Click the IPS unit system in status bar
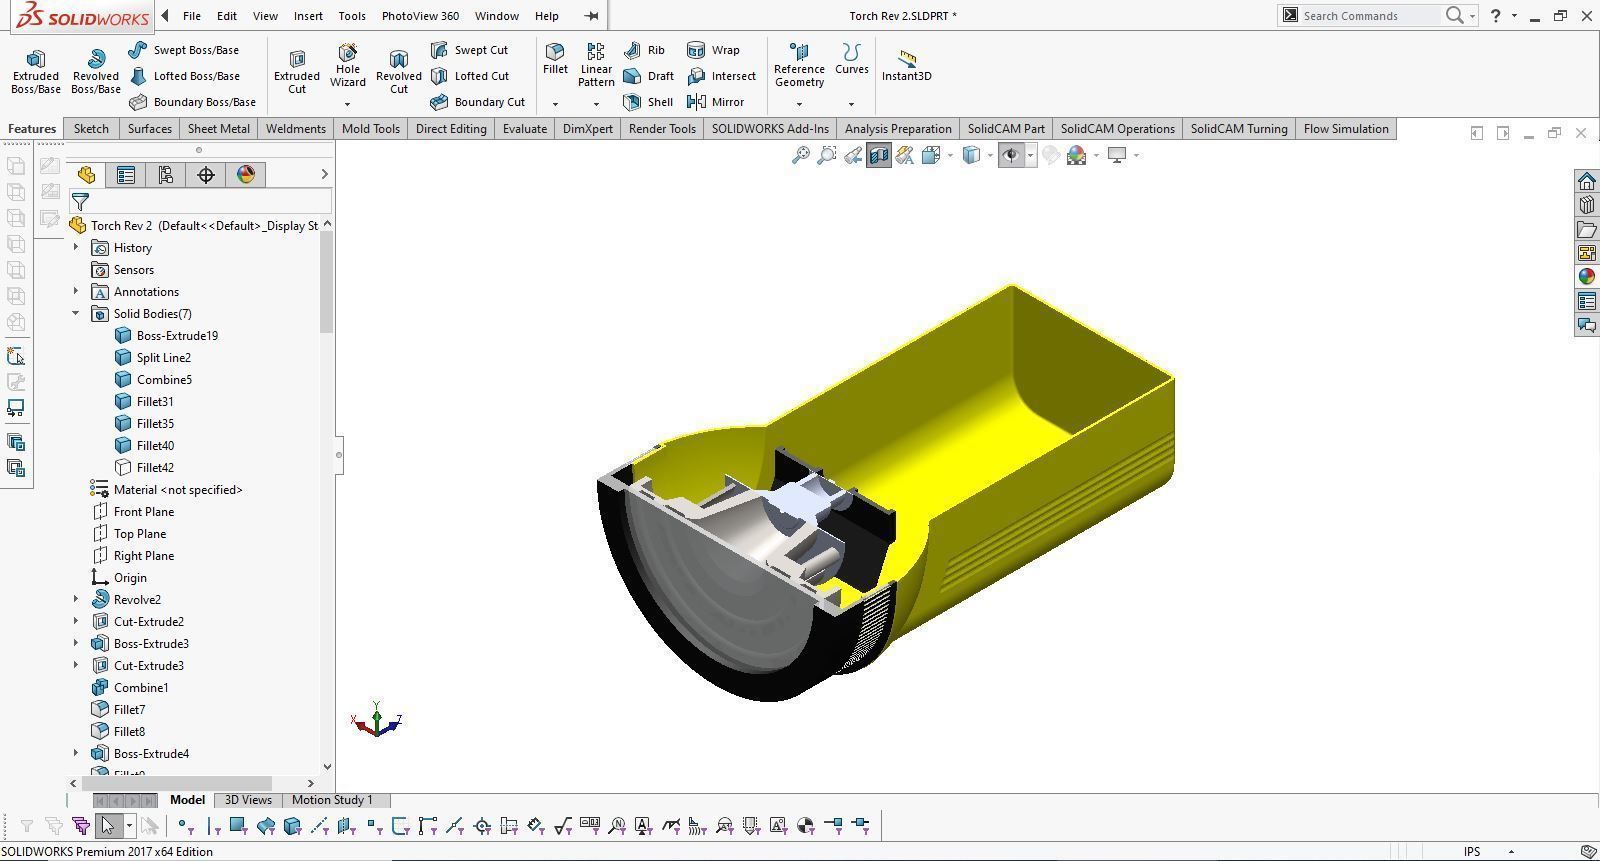This screenshot has height=861, width=1600. [1472, 852]
